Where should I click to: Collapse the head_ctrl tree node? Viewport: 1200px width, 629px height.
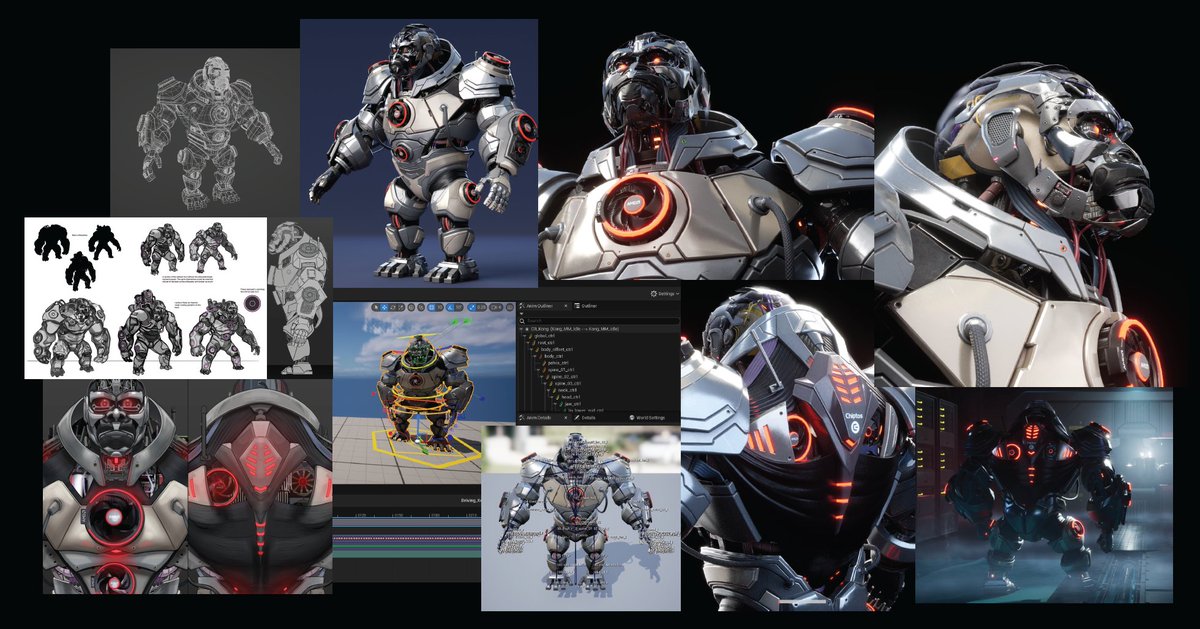(552, 397)
